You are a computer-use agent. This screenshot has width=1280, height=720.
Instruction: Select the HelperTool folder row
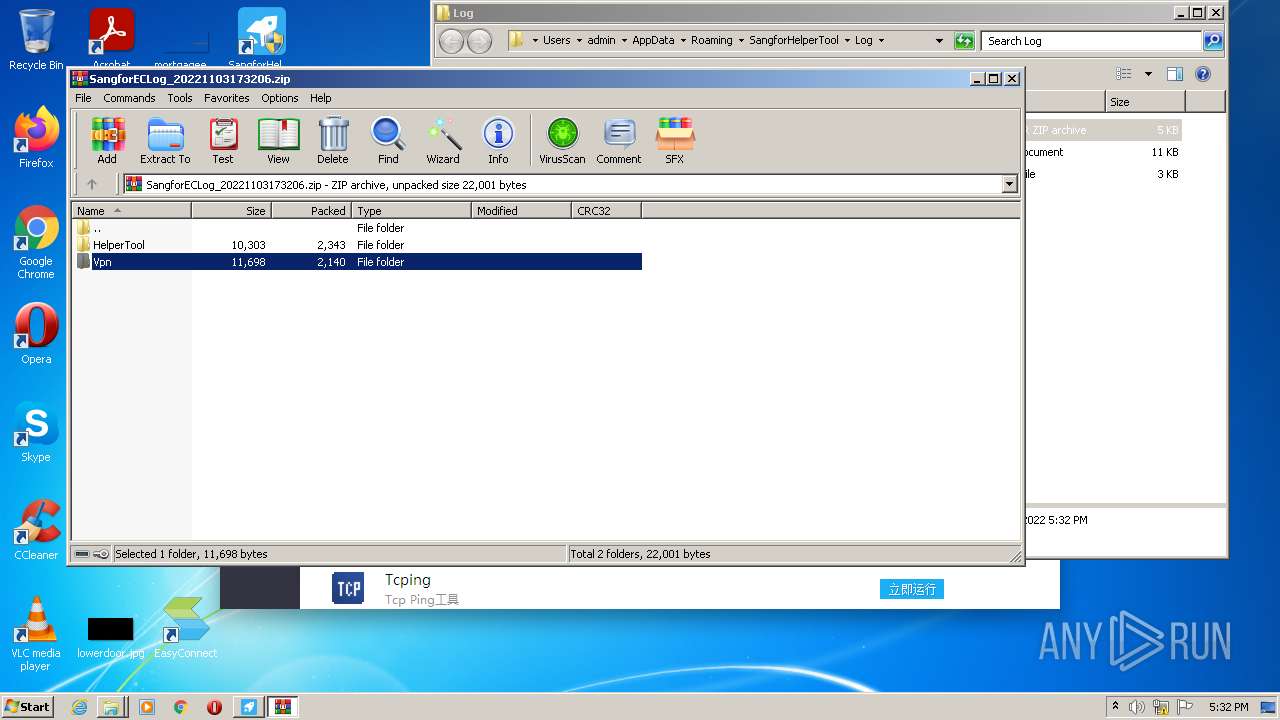pyautogui.click(x=357, y=245)
